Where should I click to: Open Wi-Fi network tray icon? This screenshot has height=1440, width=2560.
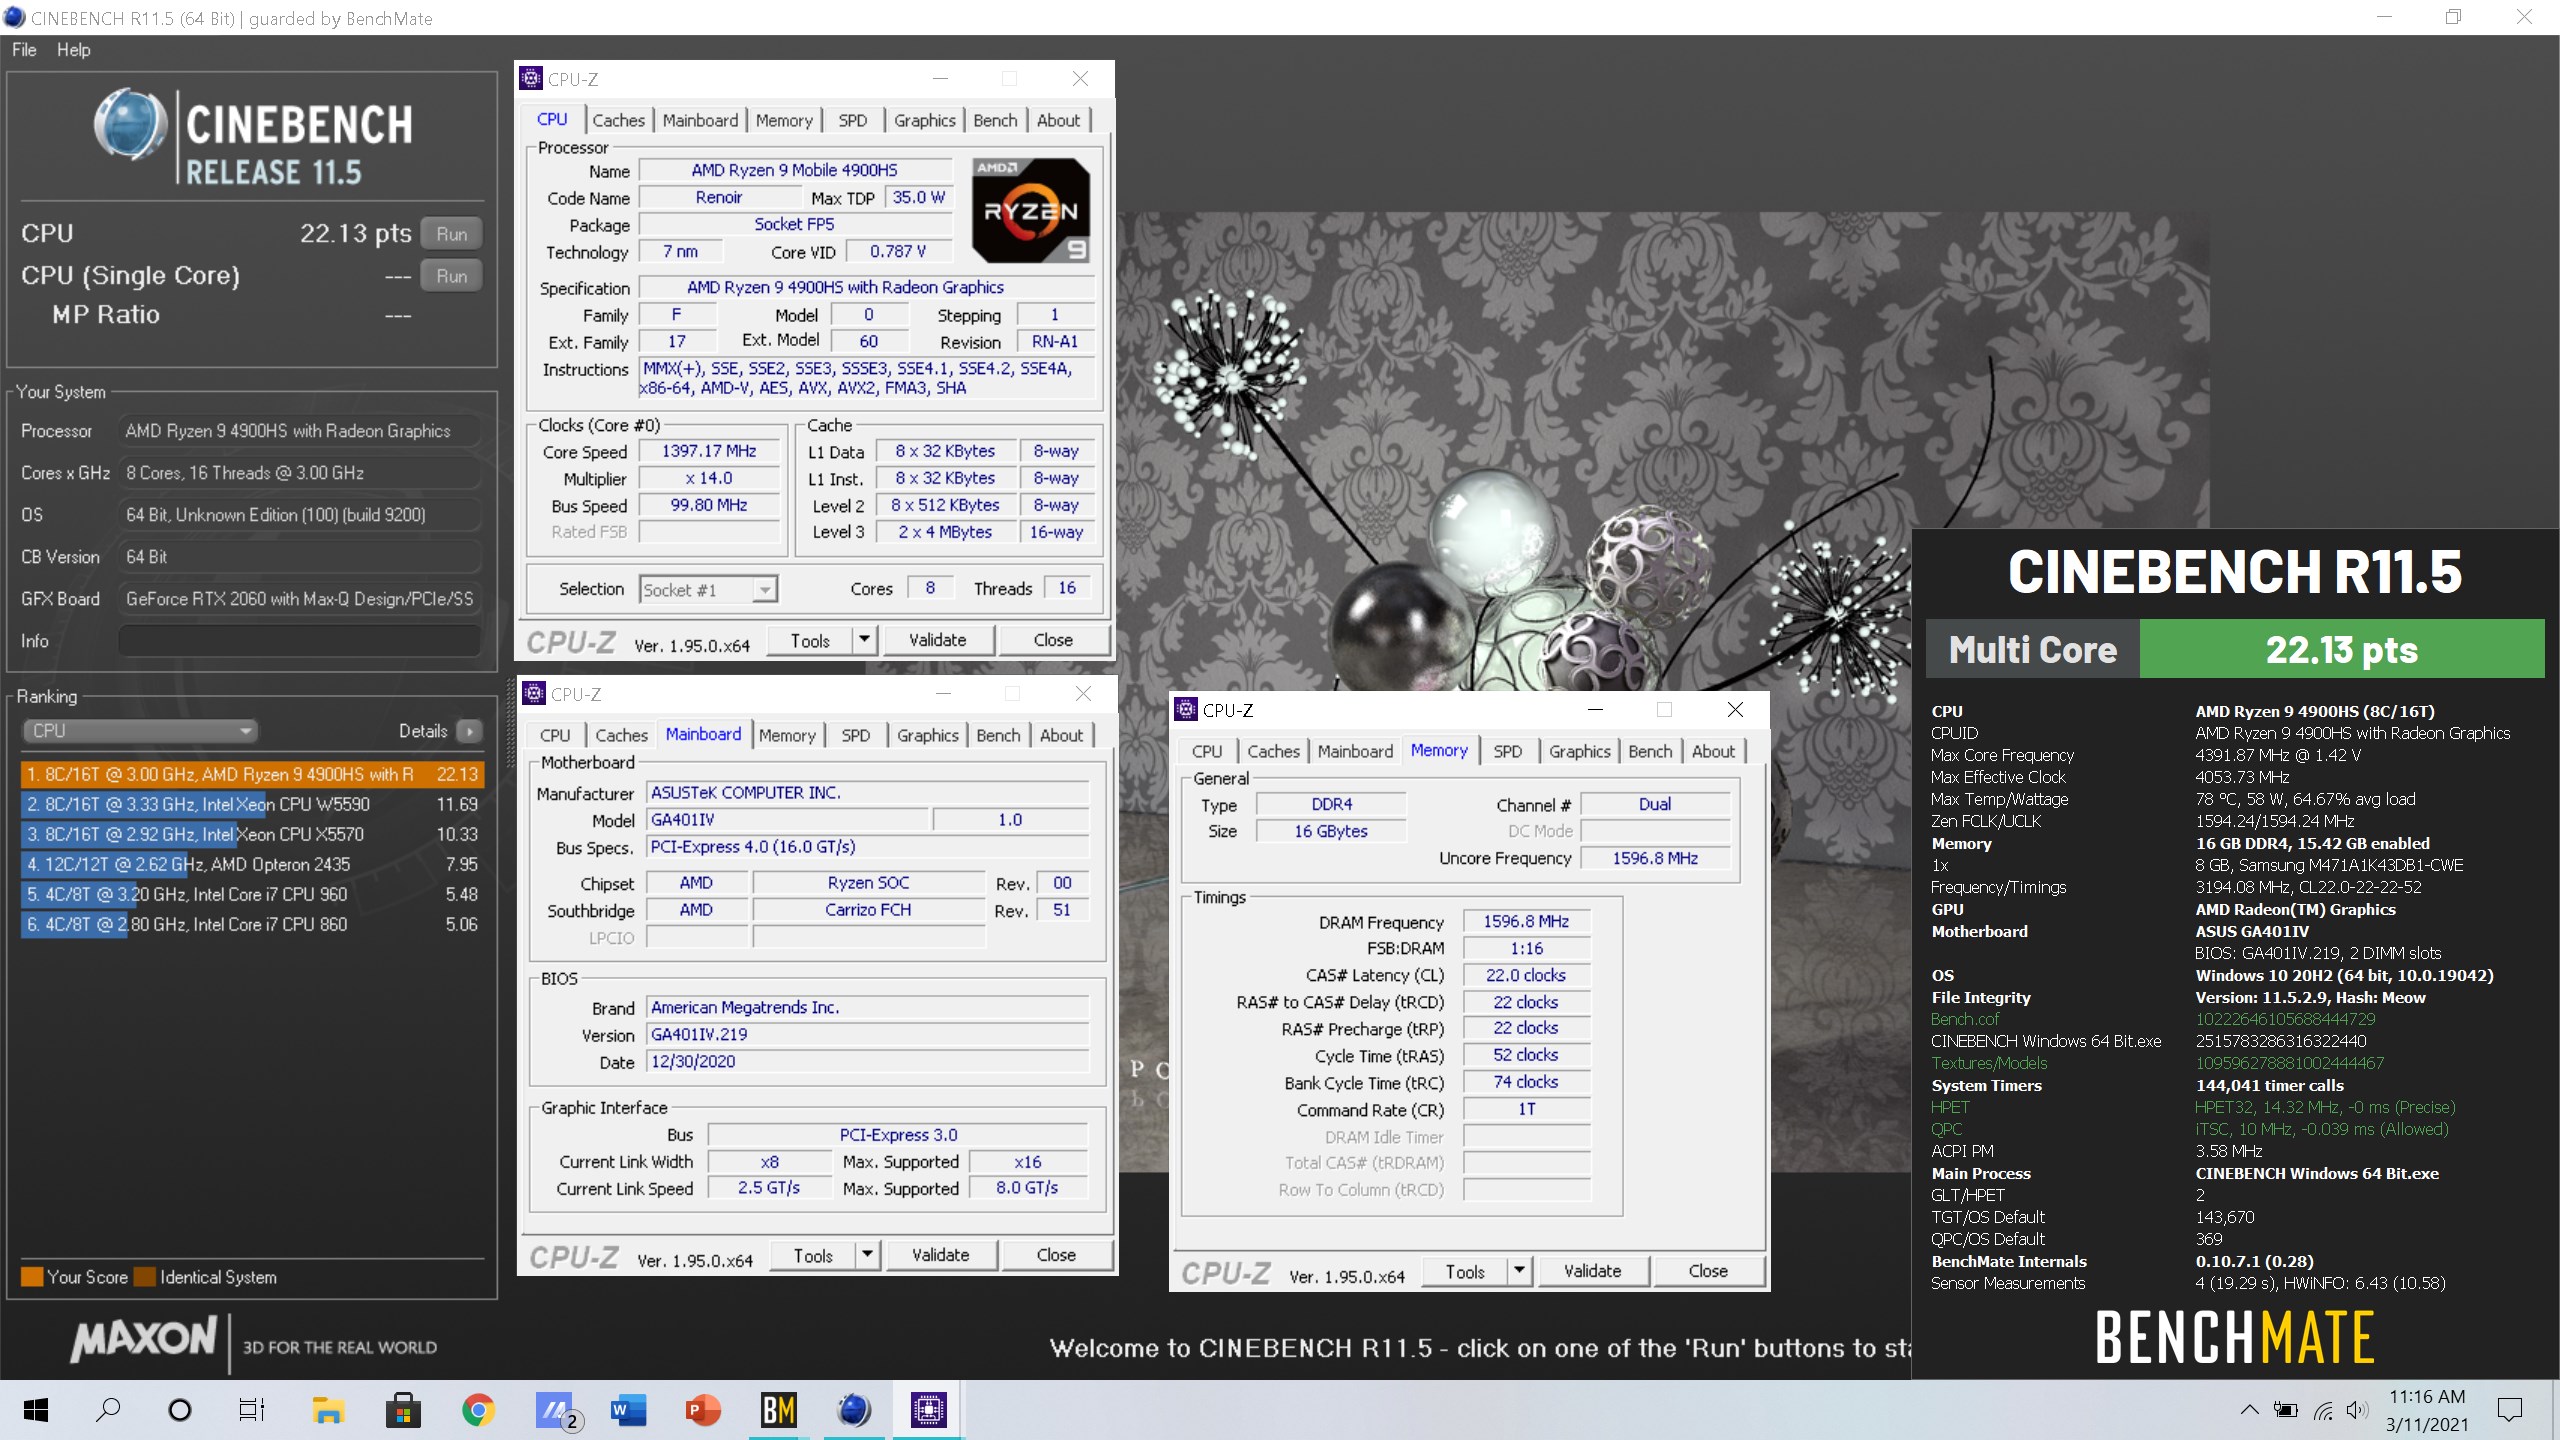2323,1410
